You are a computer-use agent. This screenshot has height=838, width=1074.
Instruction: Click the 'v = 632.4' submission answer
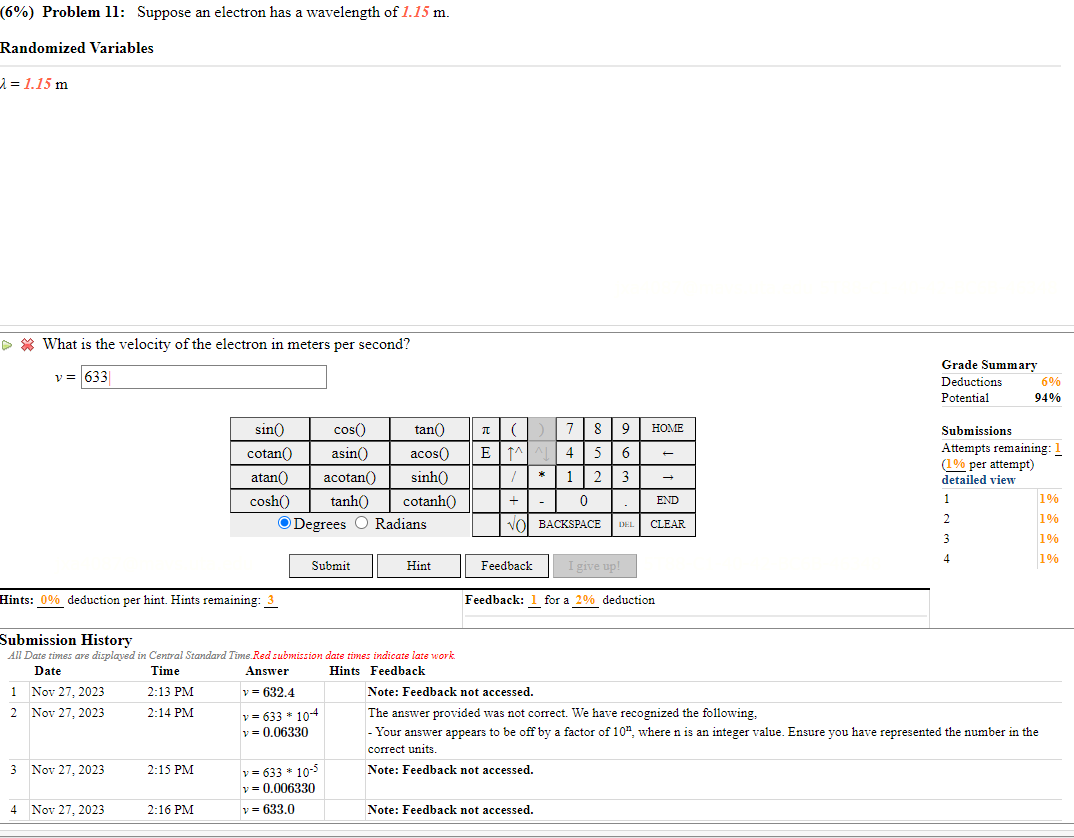(268, 693)
